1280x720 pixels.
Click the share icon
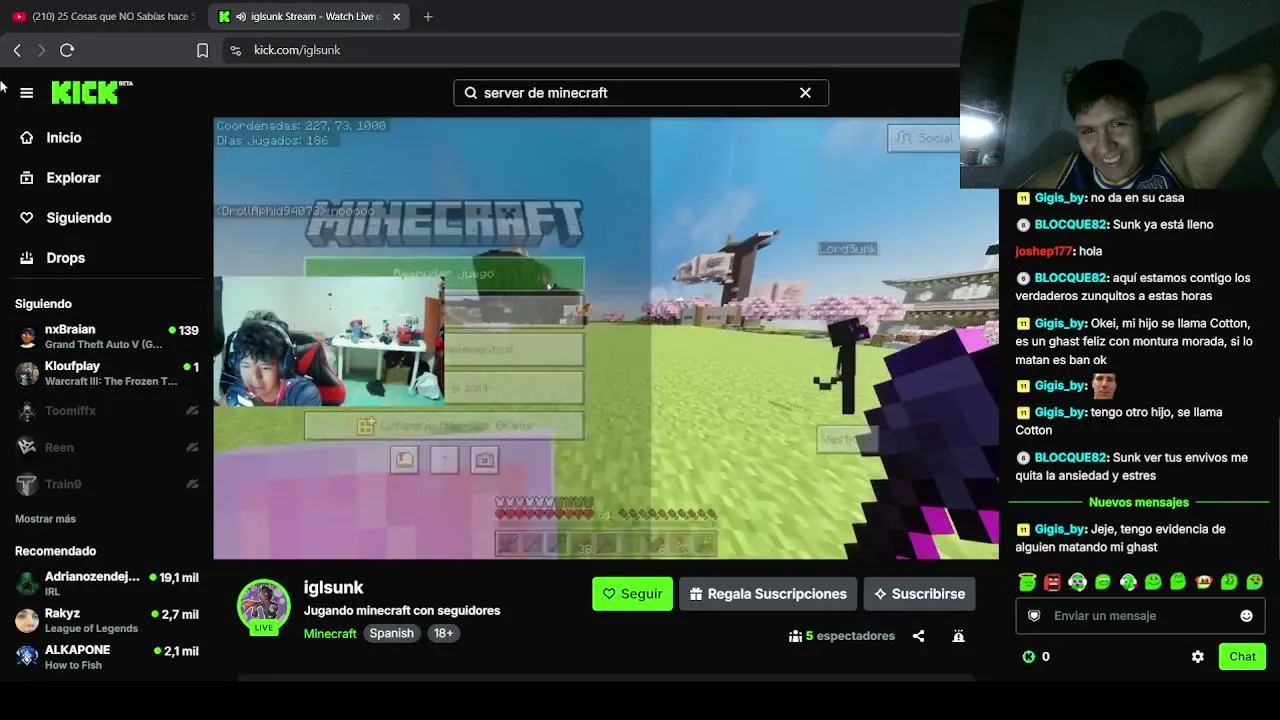coord(918,636)
